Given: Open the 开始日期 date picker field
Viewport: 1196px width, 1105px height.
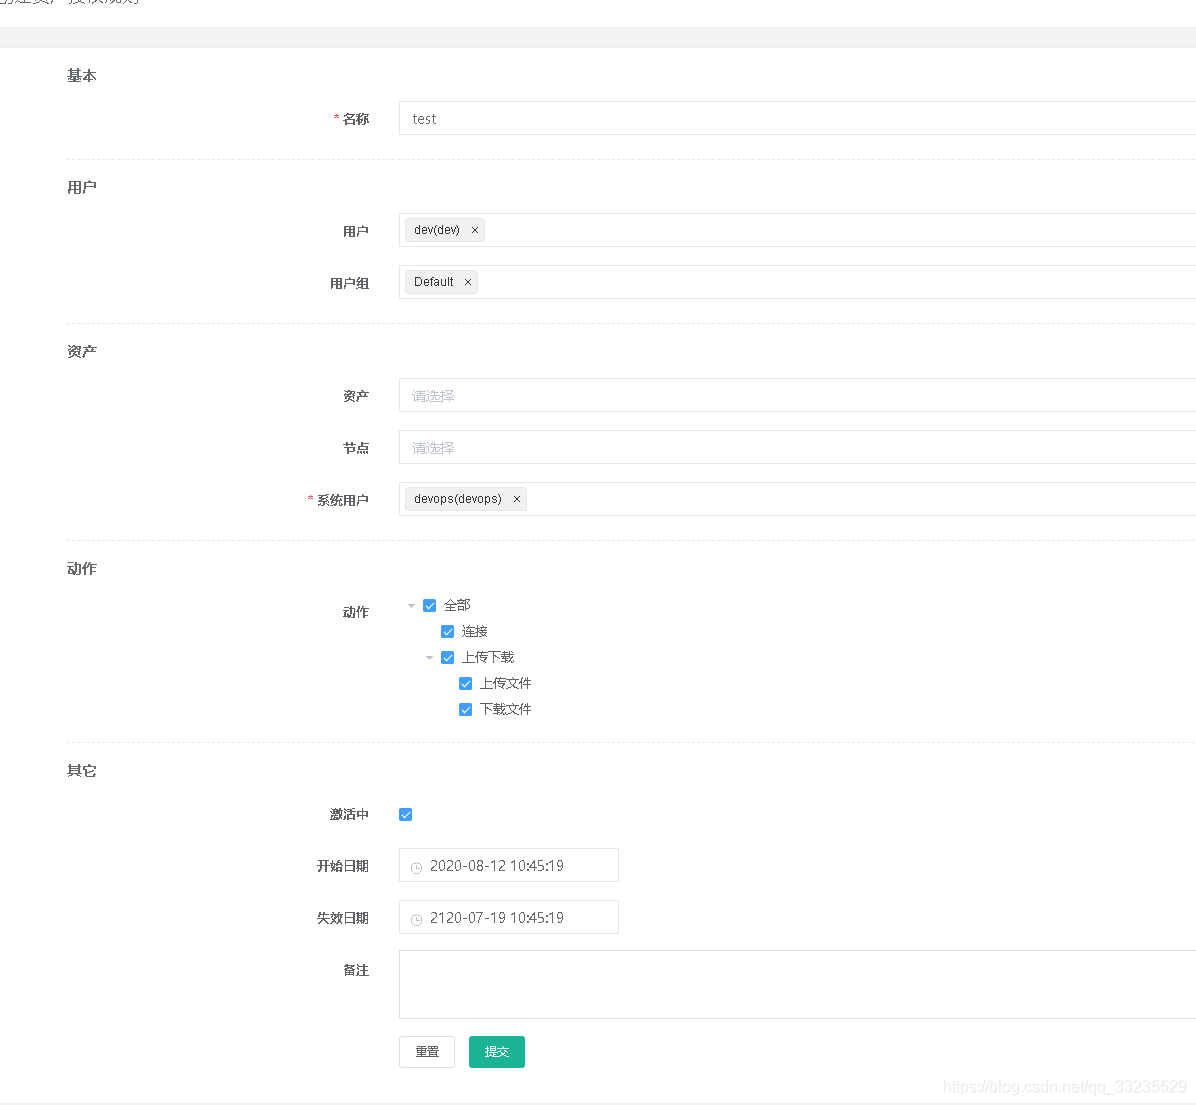Looking at the screenshot, I should [509, 866].
